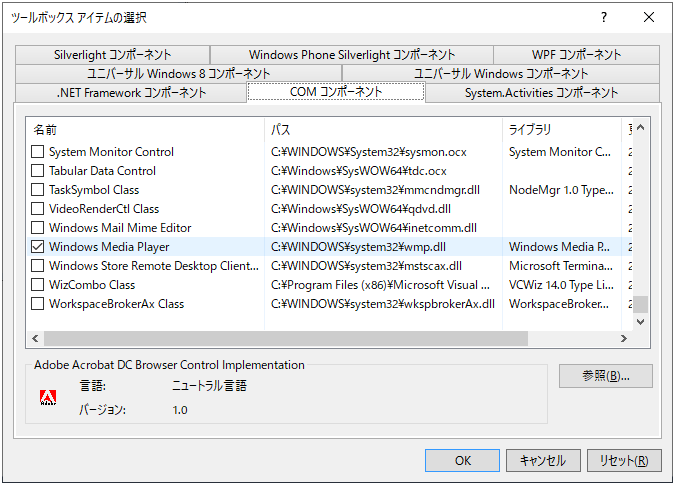Click path C:¥WINDOWS¥system32¥wkspbrokerAx.dll

(383, 304)
